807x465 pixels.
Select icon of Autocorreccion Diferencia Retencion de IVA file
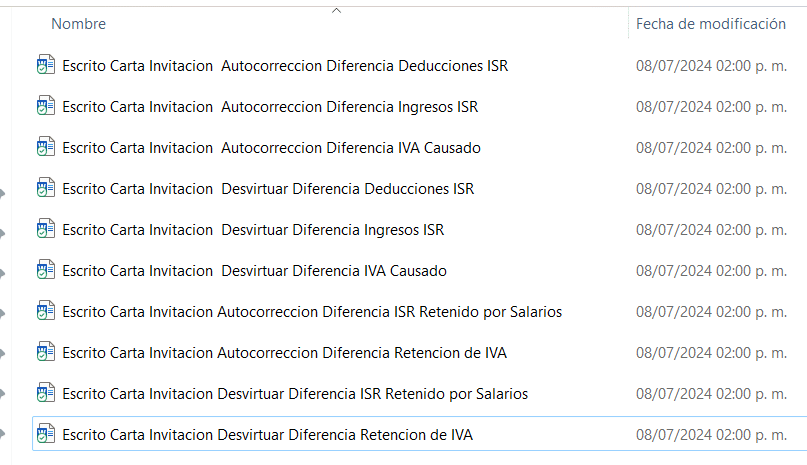[46, 352]
